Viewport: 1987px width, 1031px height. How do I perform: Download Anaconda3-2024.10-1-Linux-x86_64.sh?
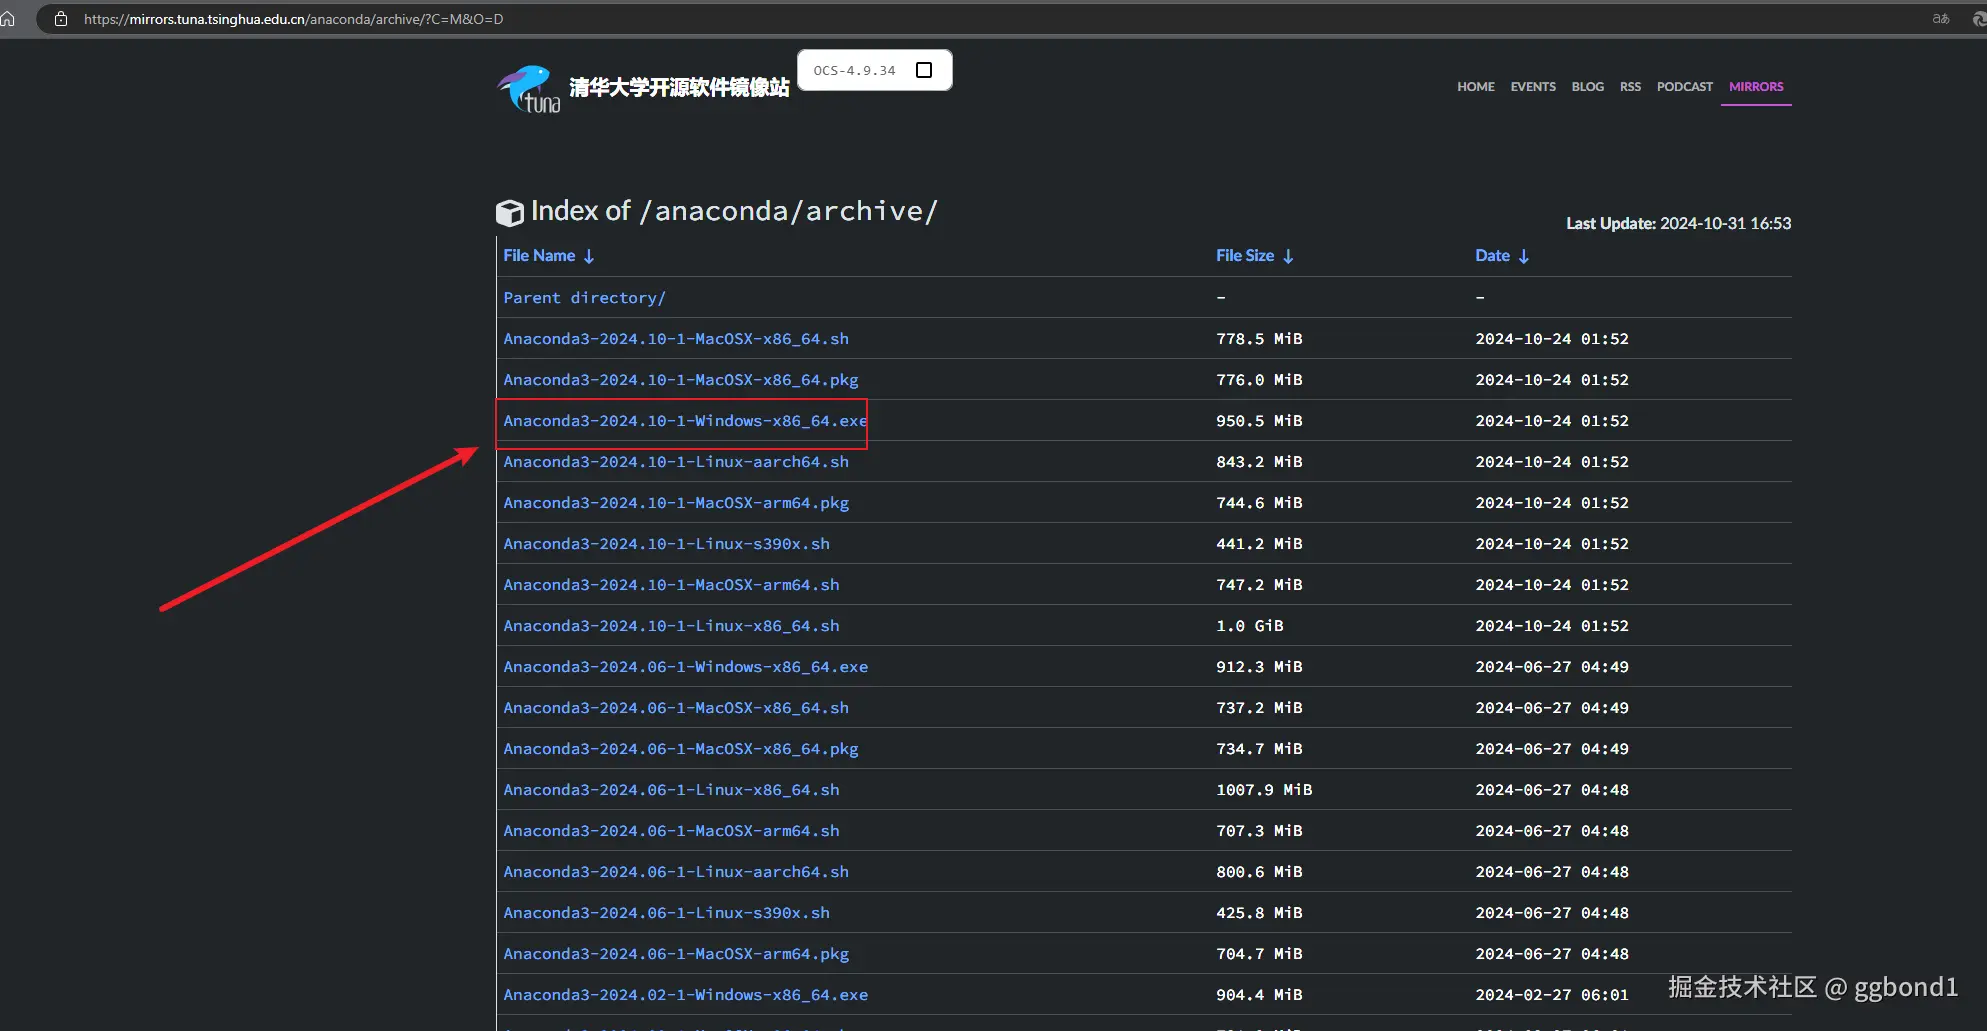pos(671,626)
